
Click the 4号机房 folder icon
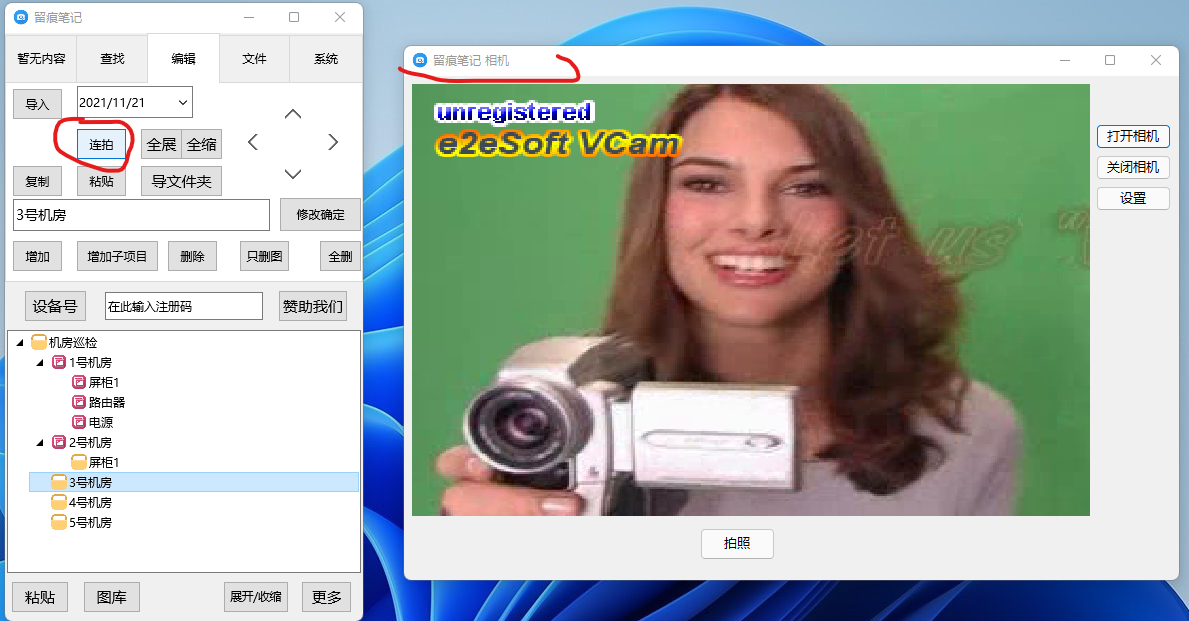pos(59,501)
